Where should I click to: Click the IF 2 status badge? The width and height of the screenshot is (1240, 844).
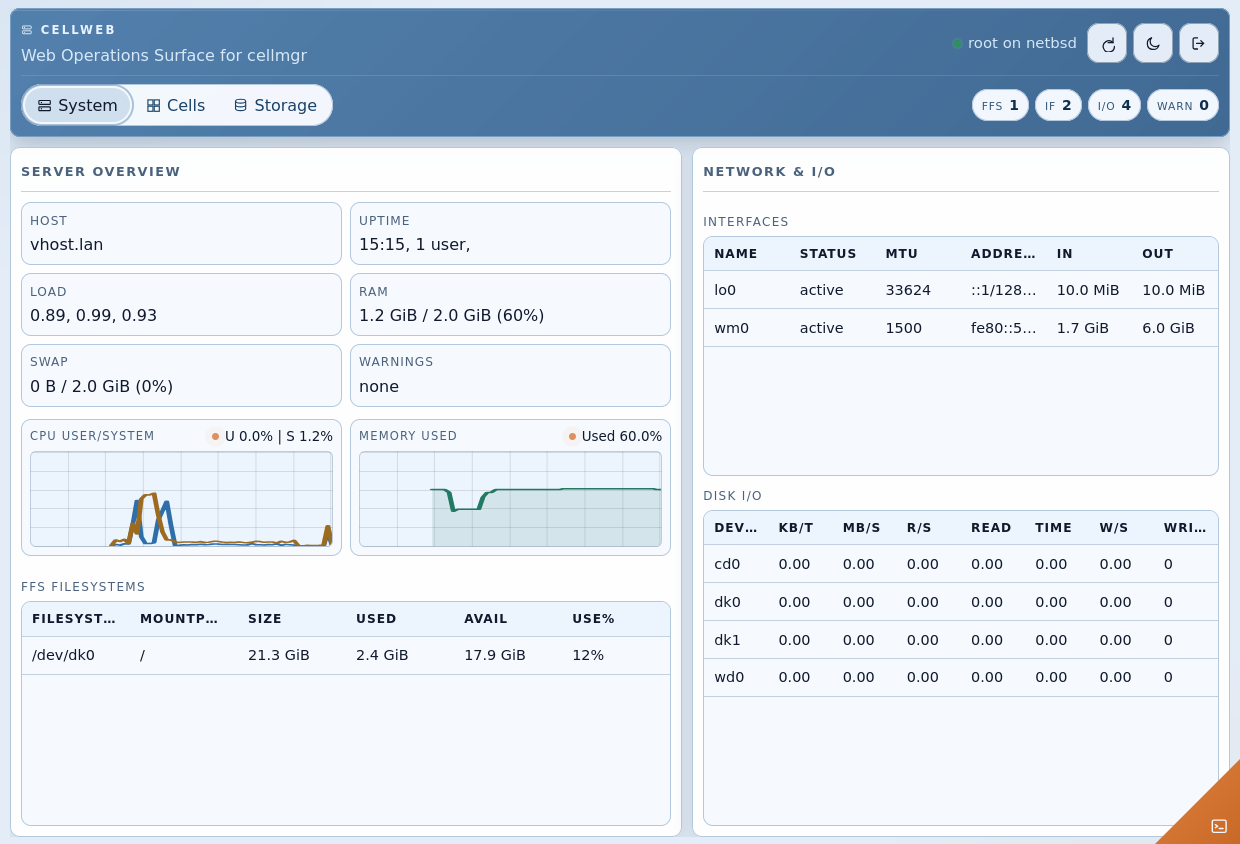tap(1058, 105)
